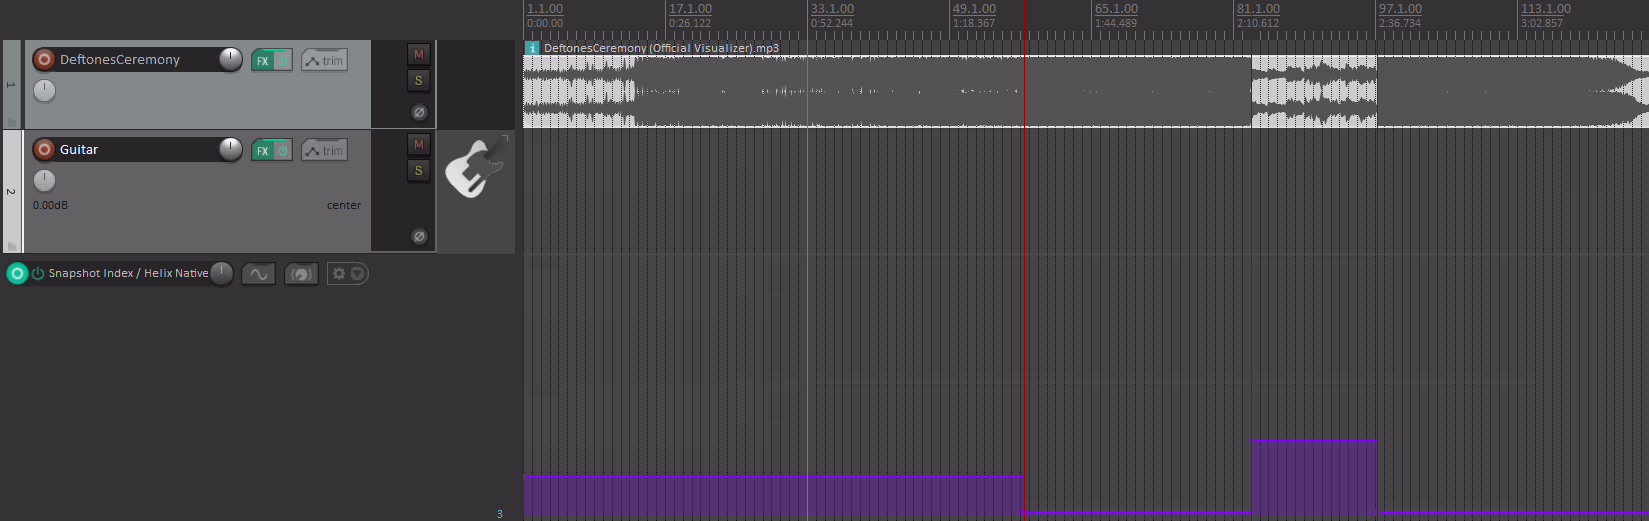Image resolution: width=1649 pixels, height=521 pixels.
Task: Open the envelope gear options dropdown
Action: (348, 273)
